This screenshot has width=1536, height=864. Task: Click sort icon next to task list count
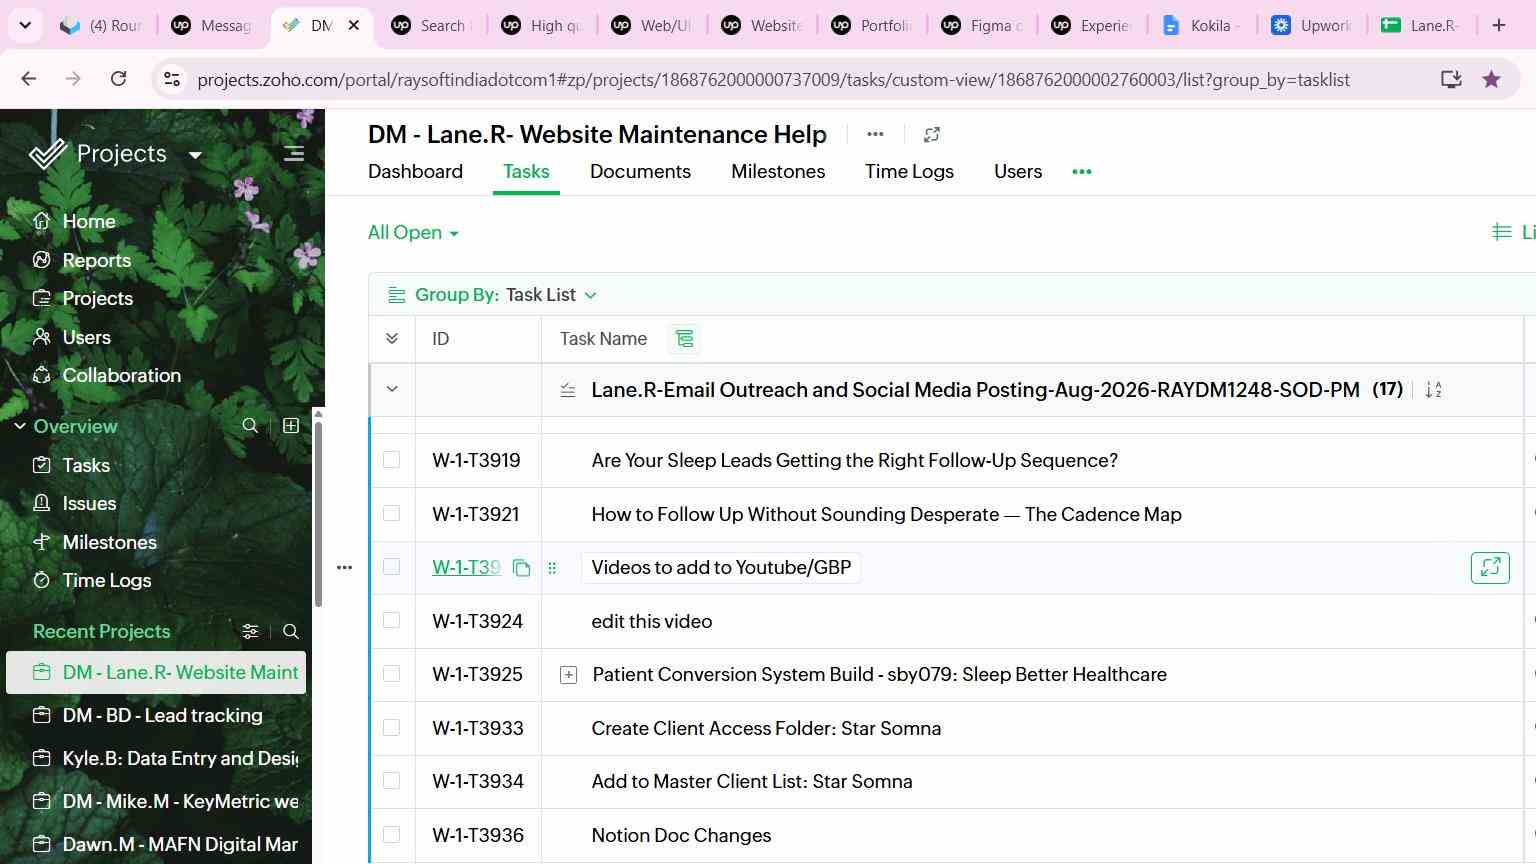coord(1433,390)
